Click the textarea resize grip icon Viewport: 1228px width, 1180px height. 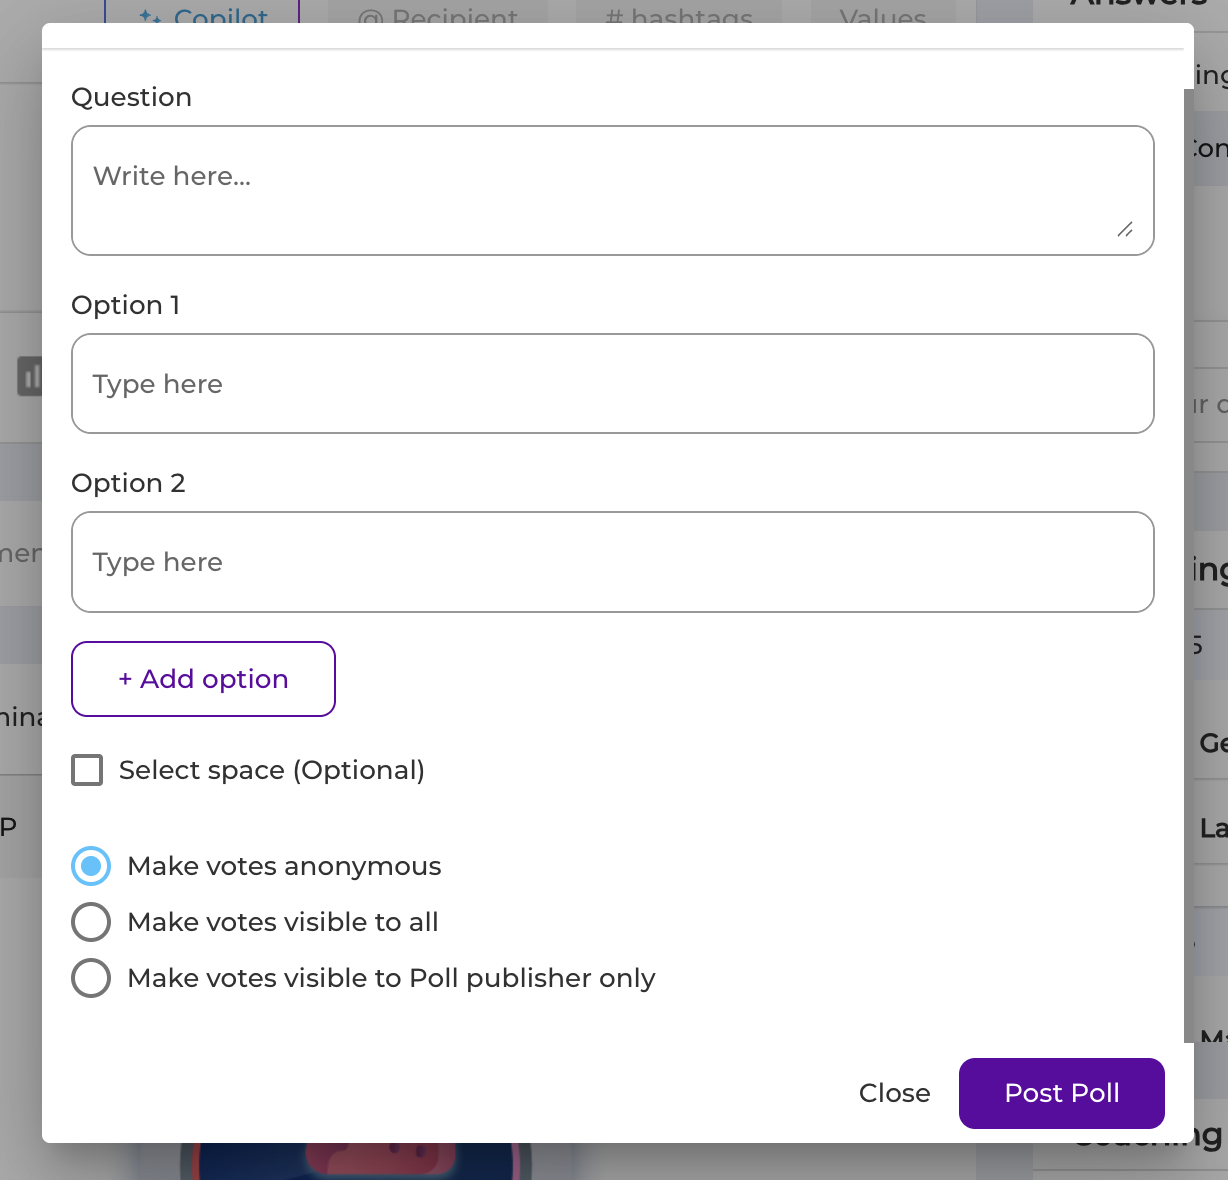coord(1125,229)
